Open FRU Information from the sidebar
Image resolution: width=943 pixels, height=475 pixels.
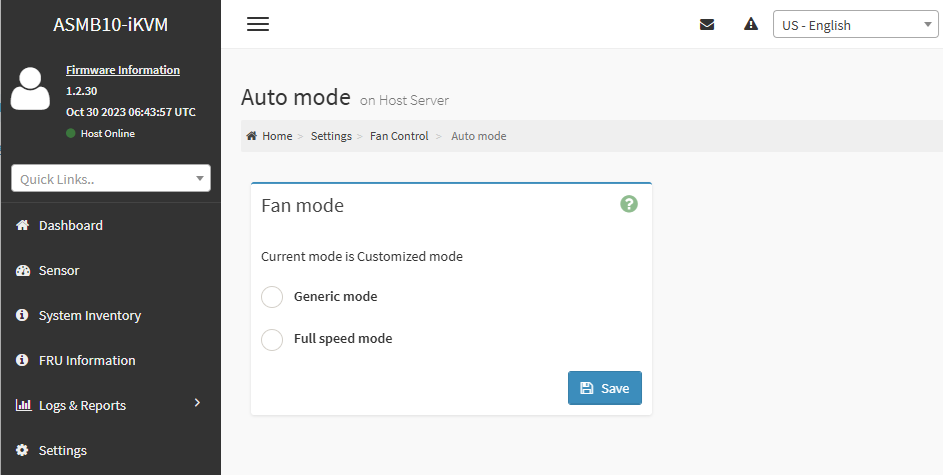tap(86, 360)
